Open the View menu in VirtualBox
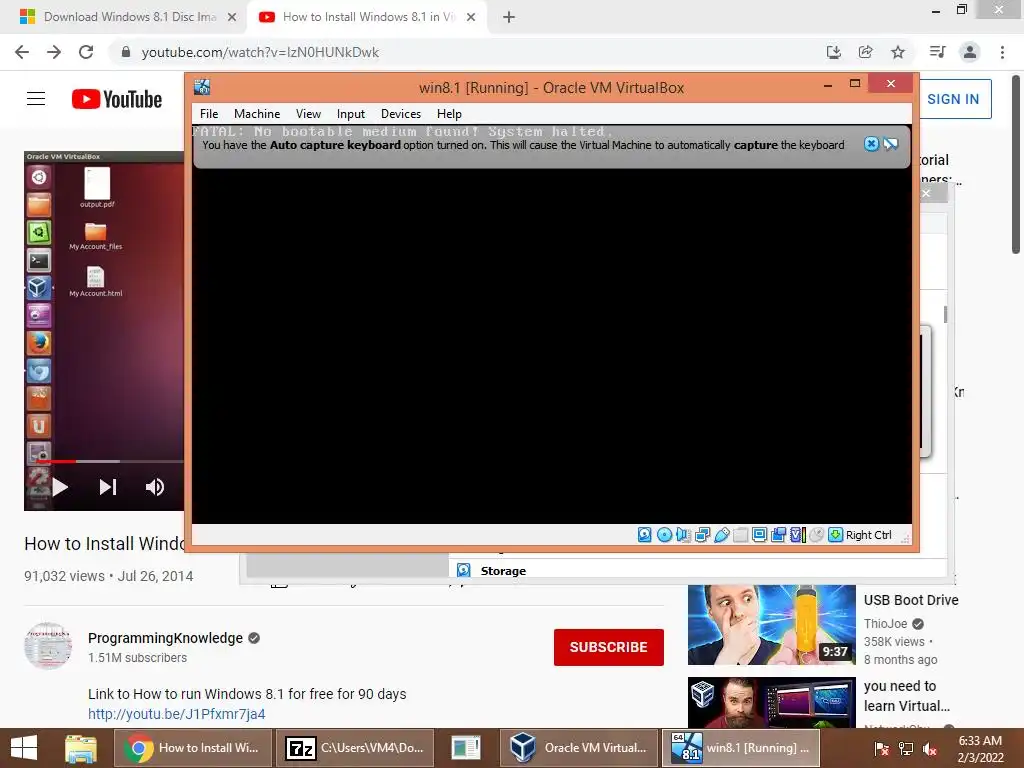Image resolution: width=1024 pixels, height=768 pixels. 308,114
